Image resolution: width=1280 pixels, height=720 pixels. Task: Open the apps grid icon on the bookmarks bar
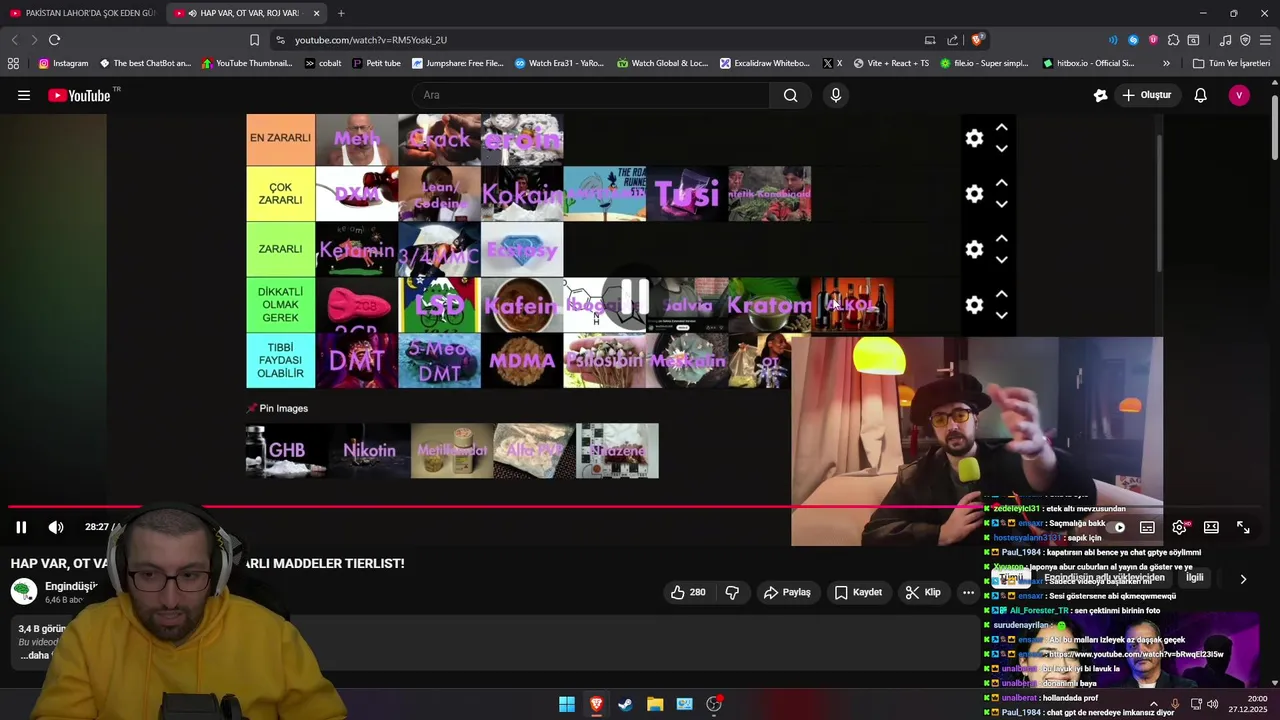pos(13,63)
